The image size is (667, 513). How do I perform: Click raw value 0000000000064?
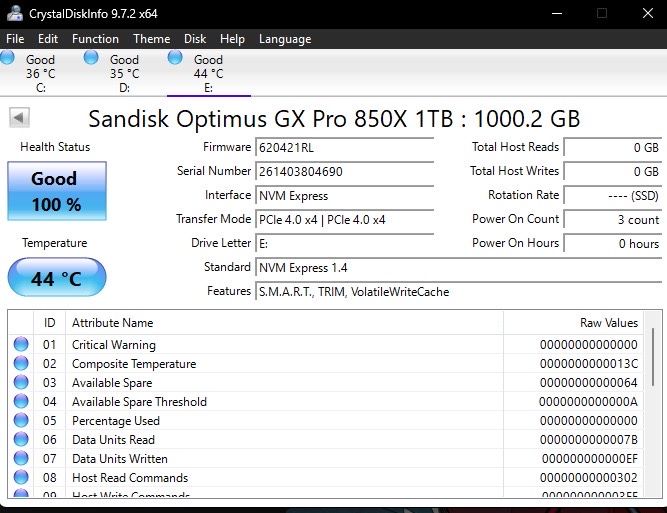point(589,383)
